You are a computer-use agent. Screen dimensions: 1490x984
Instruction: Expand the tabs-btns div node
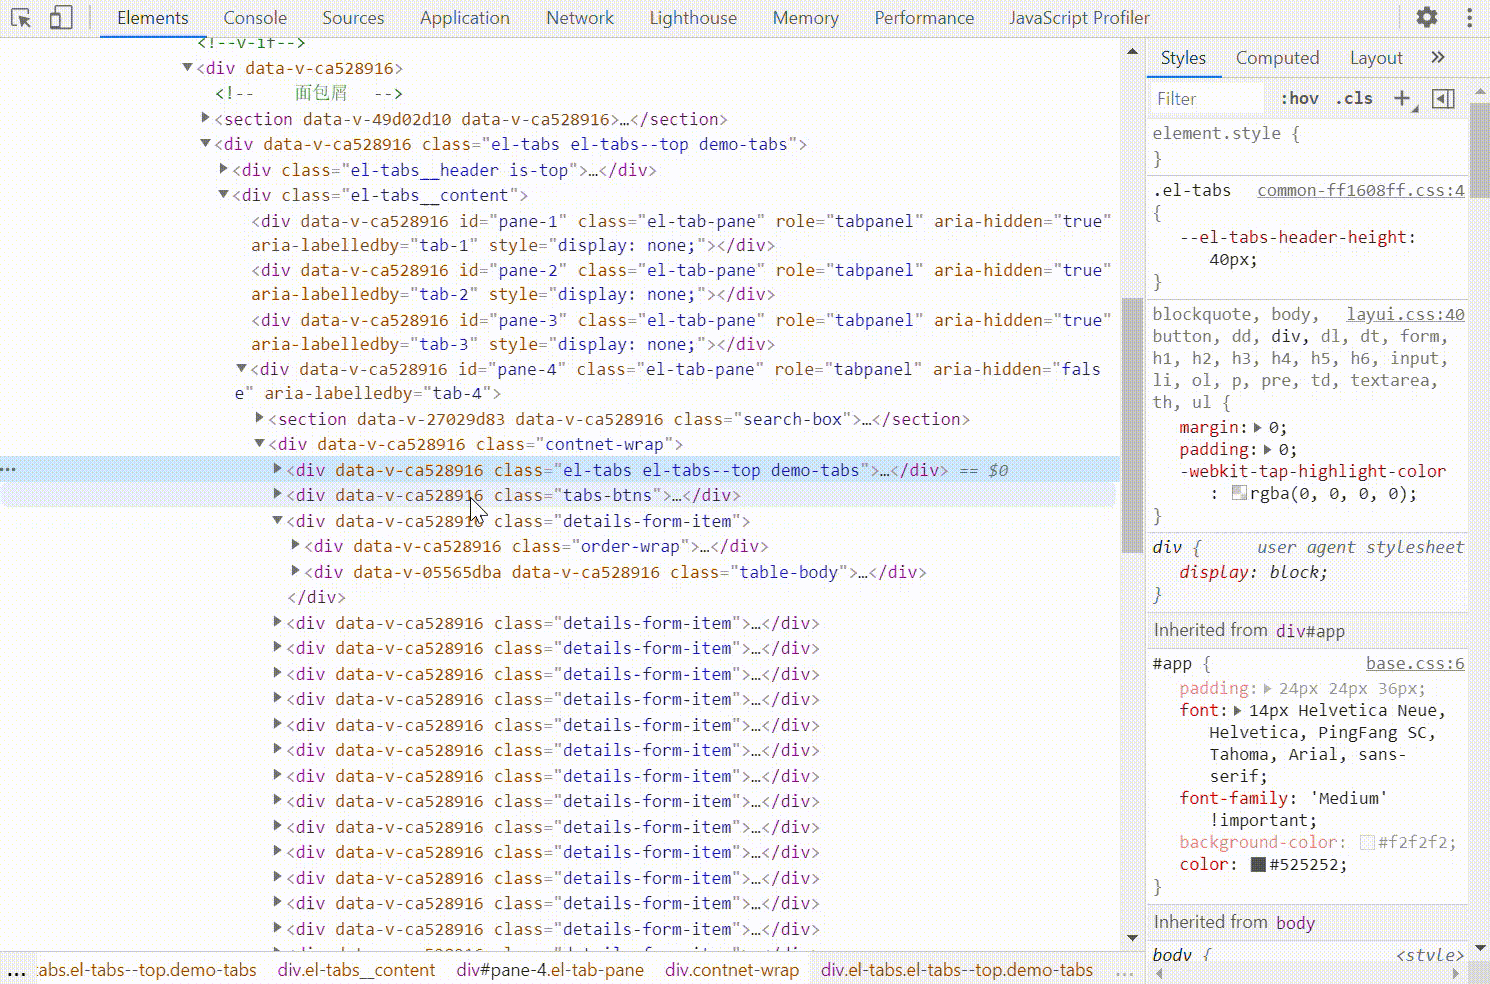(277, 494)
